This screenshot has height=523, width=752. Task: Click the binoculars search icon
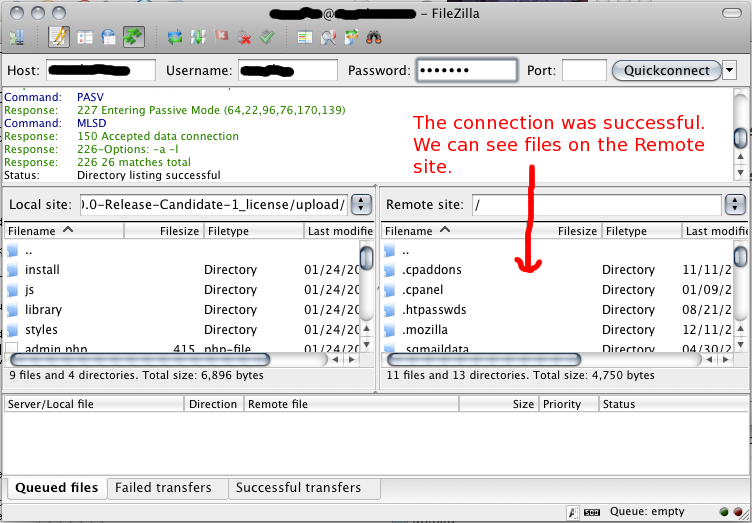click(x=374, y=38)
